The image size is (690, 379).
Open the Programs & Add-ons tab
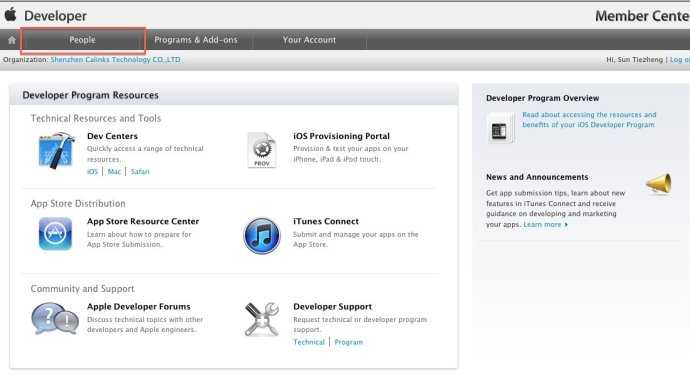click(x=196, y=40)
